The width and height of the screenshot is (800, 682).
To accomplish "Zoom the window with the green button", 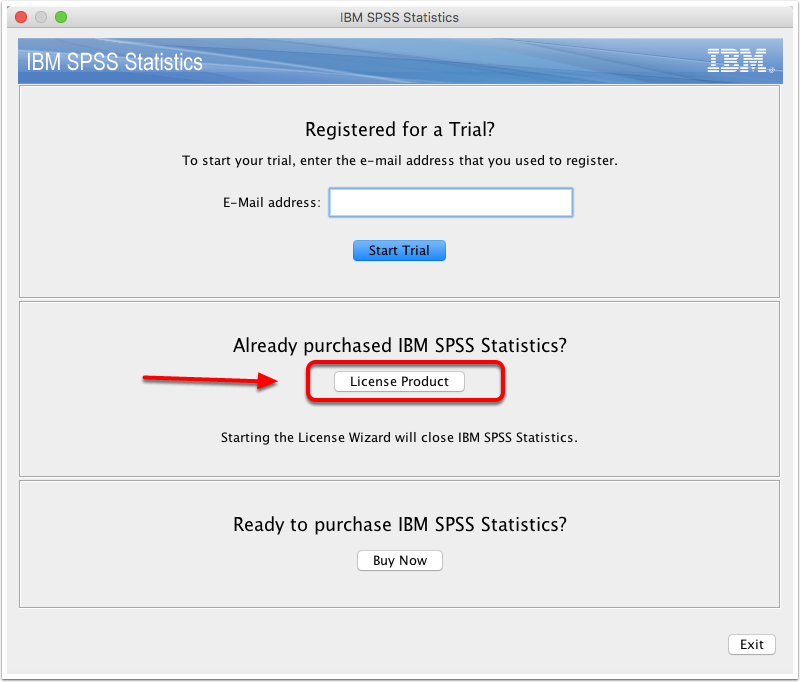I will [61, 17].
